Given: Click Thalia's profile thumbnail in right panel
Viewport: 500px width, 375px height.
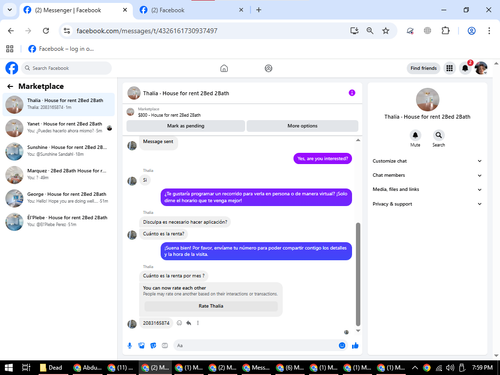Looking at the screenshot, I should point(427,99).
